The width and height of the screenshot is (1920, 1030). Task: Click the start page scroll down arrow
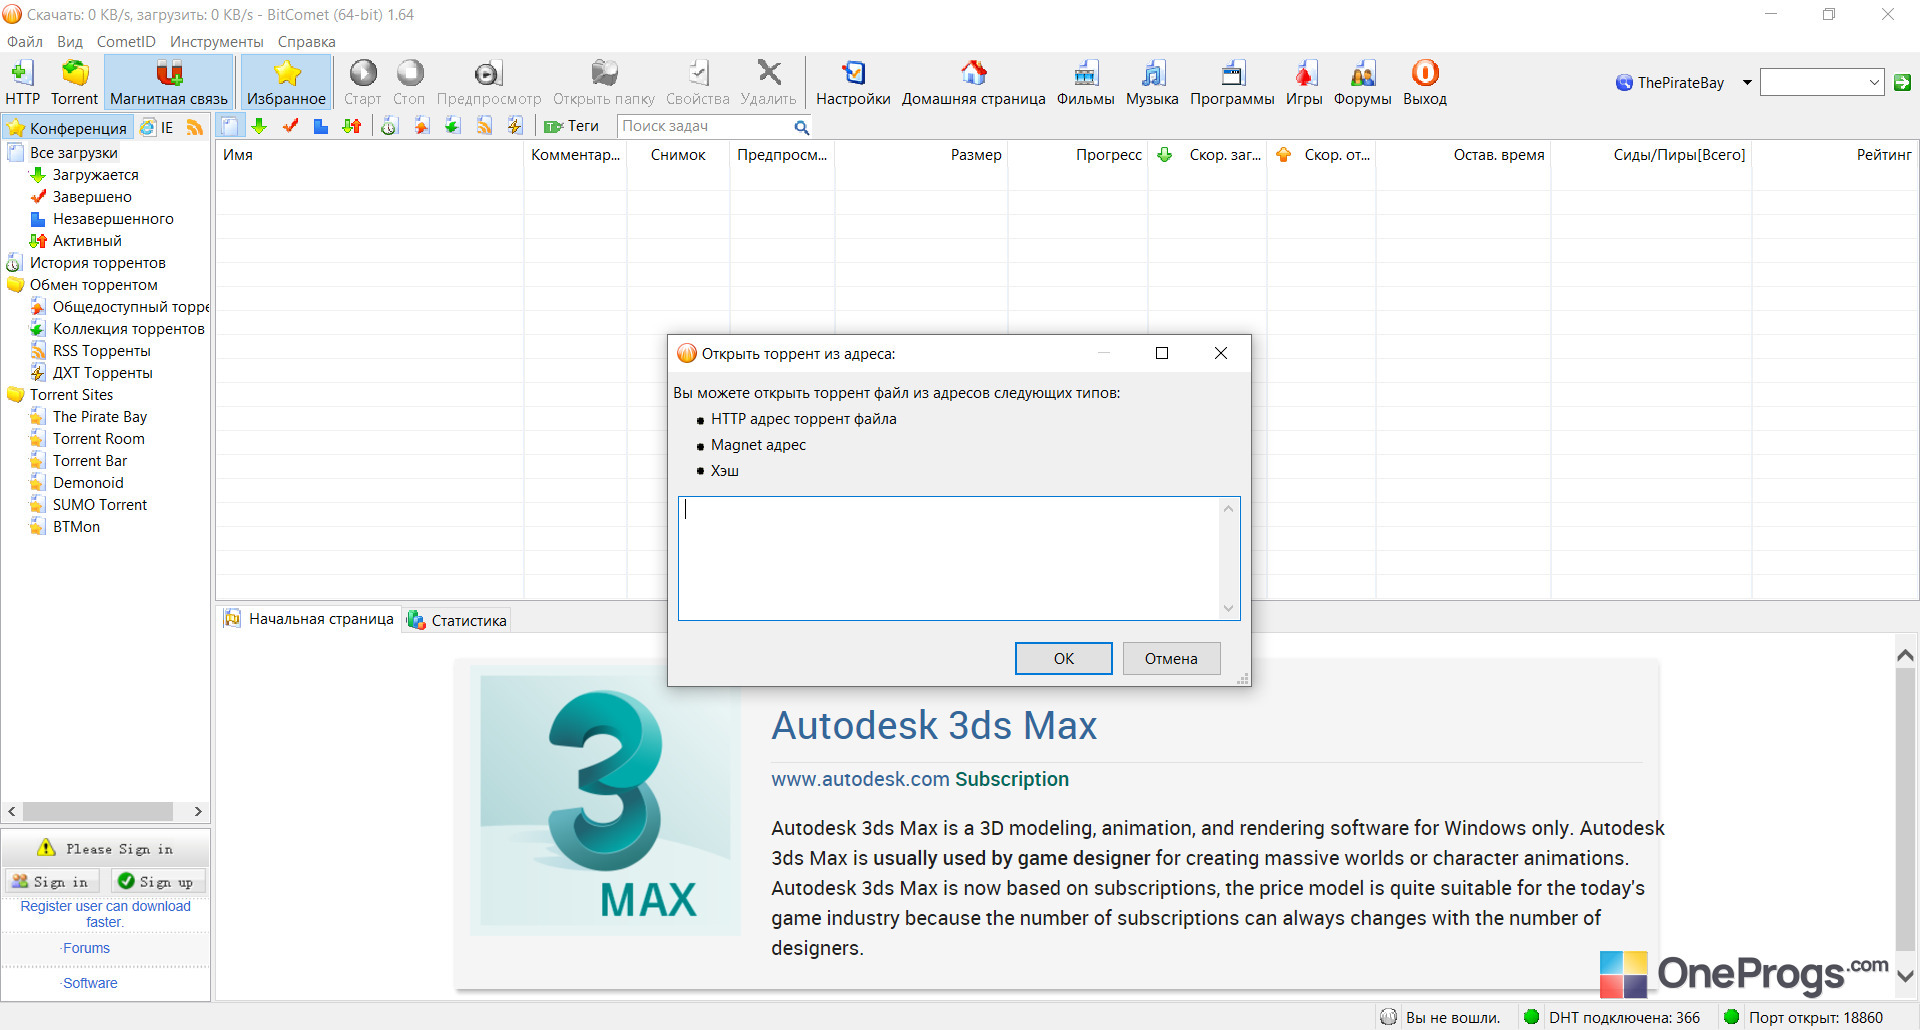[x=1906, y=976]
